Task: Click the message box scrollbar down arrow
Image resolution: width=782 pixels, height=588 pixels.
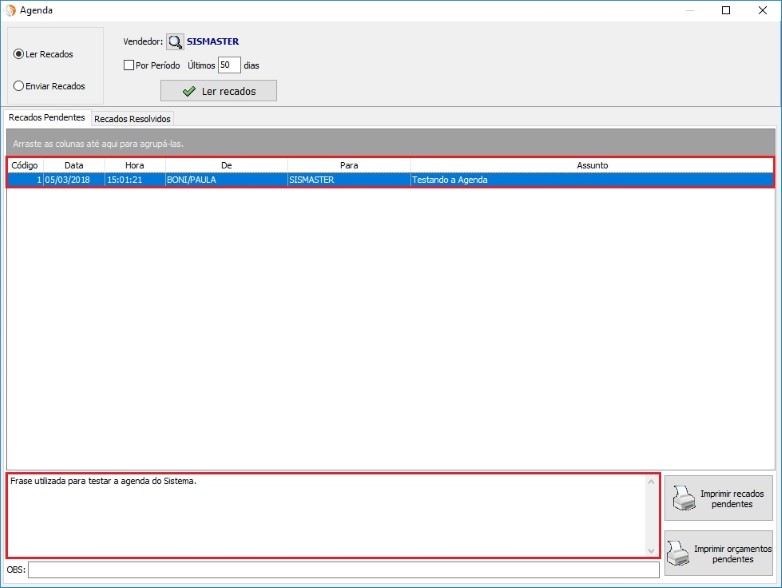Action: tap(652, 550)
